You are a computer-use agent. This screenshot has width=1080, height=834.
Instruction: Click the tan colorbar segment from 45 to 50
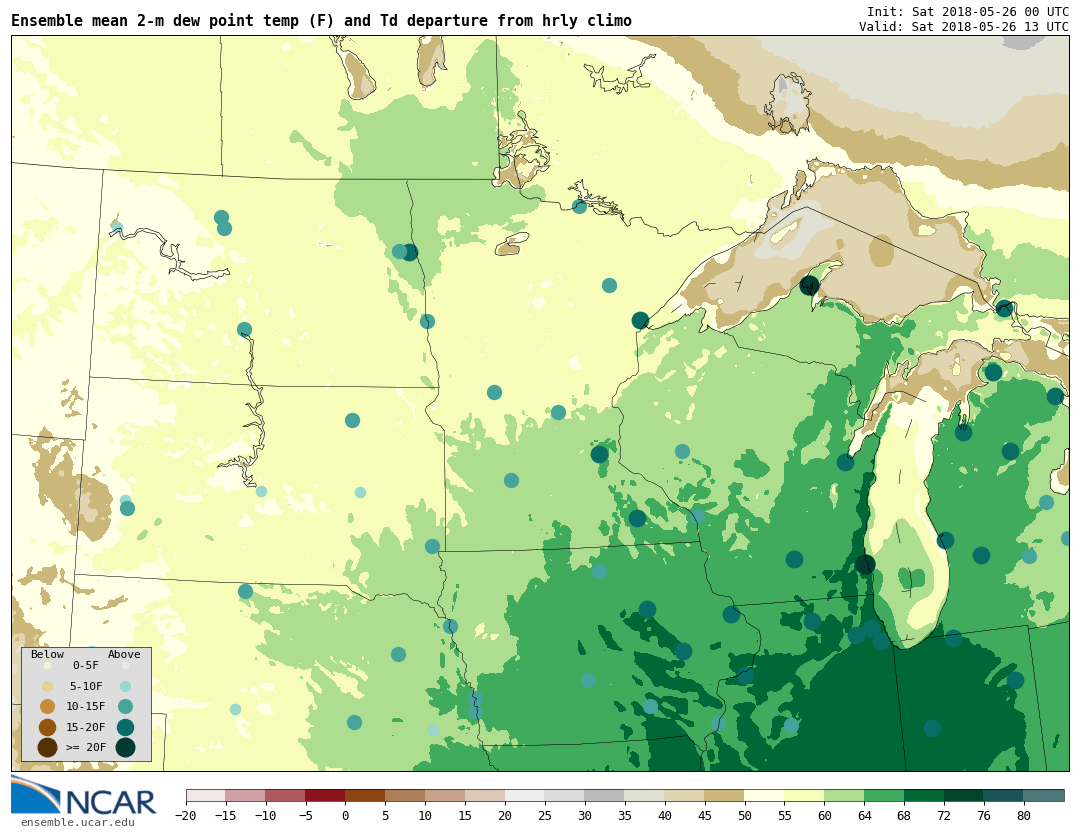(725, 796)
